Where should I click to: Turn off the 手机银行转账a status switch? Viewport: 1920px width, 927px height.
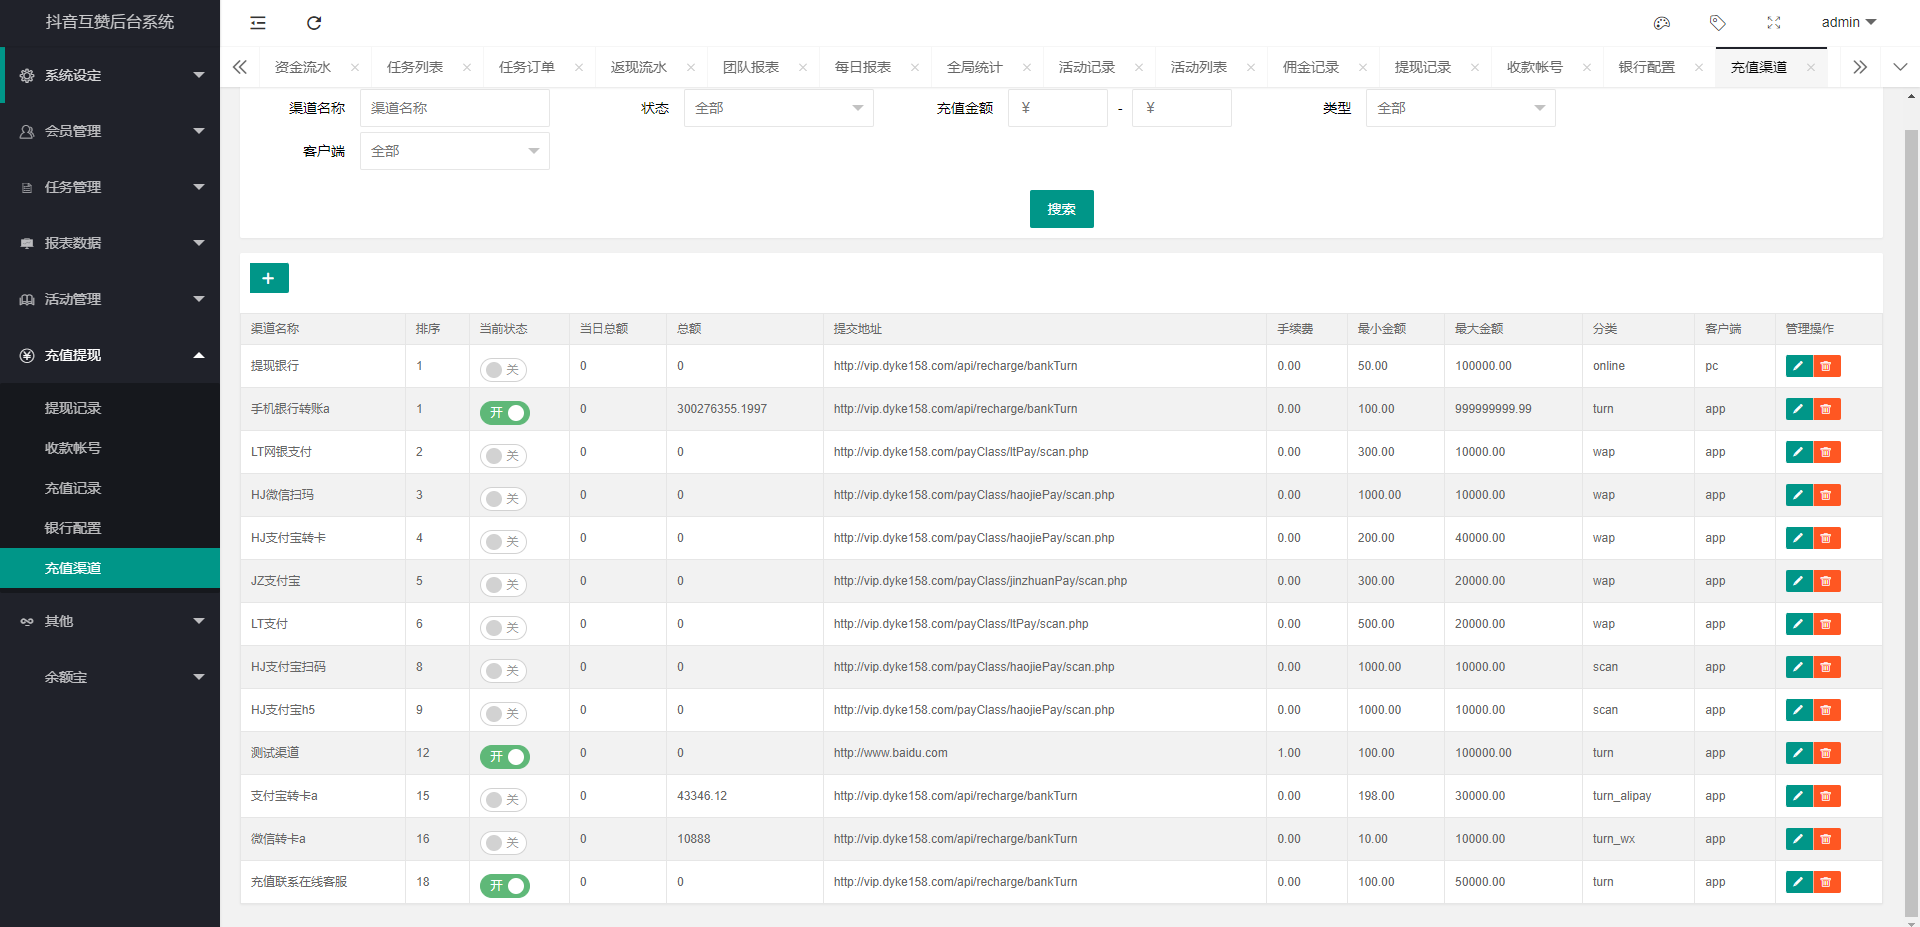point(505,413)
